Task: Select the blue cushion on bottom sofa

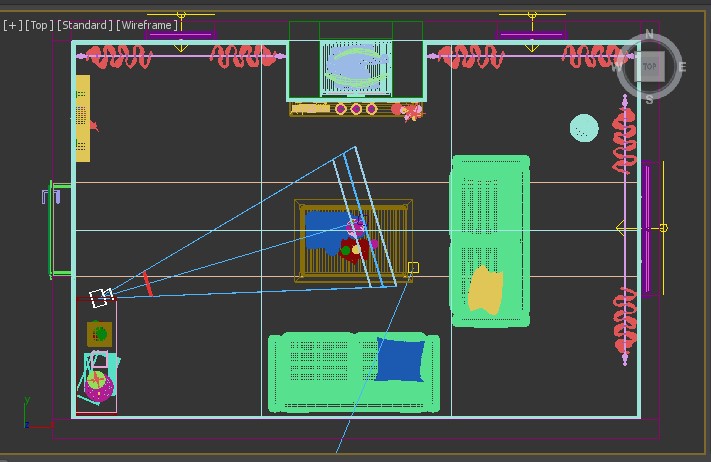Action: click(x=400, y=360)
